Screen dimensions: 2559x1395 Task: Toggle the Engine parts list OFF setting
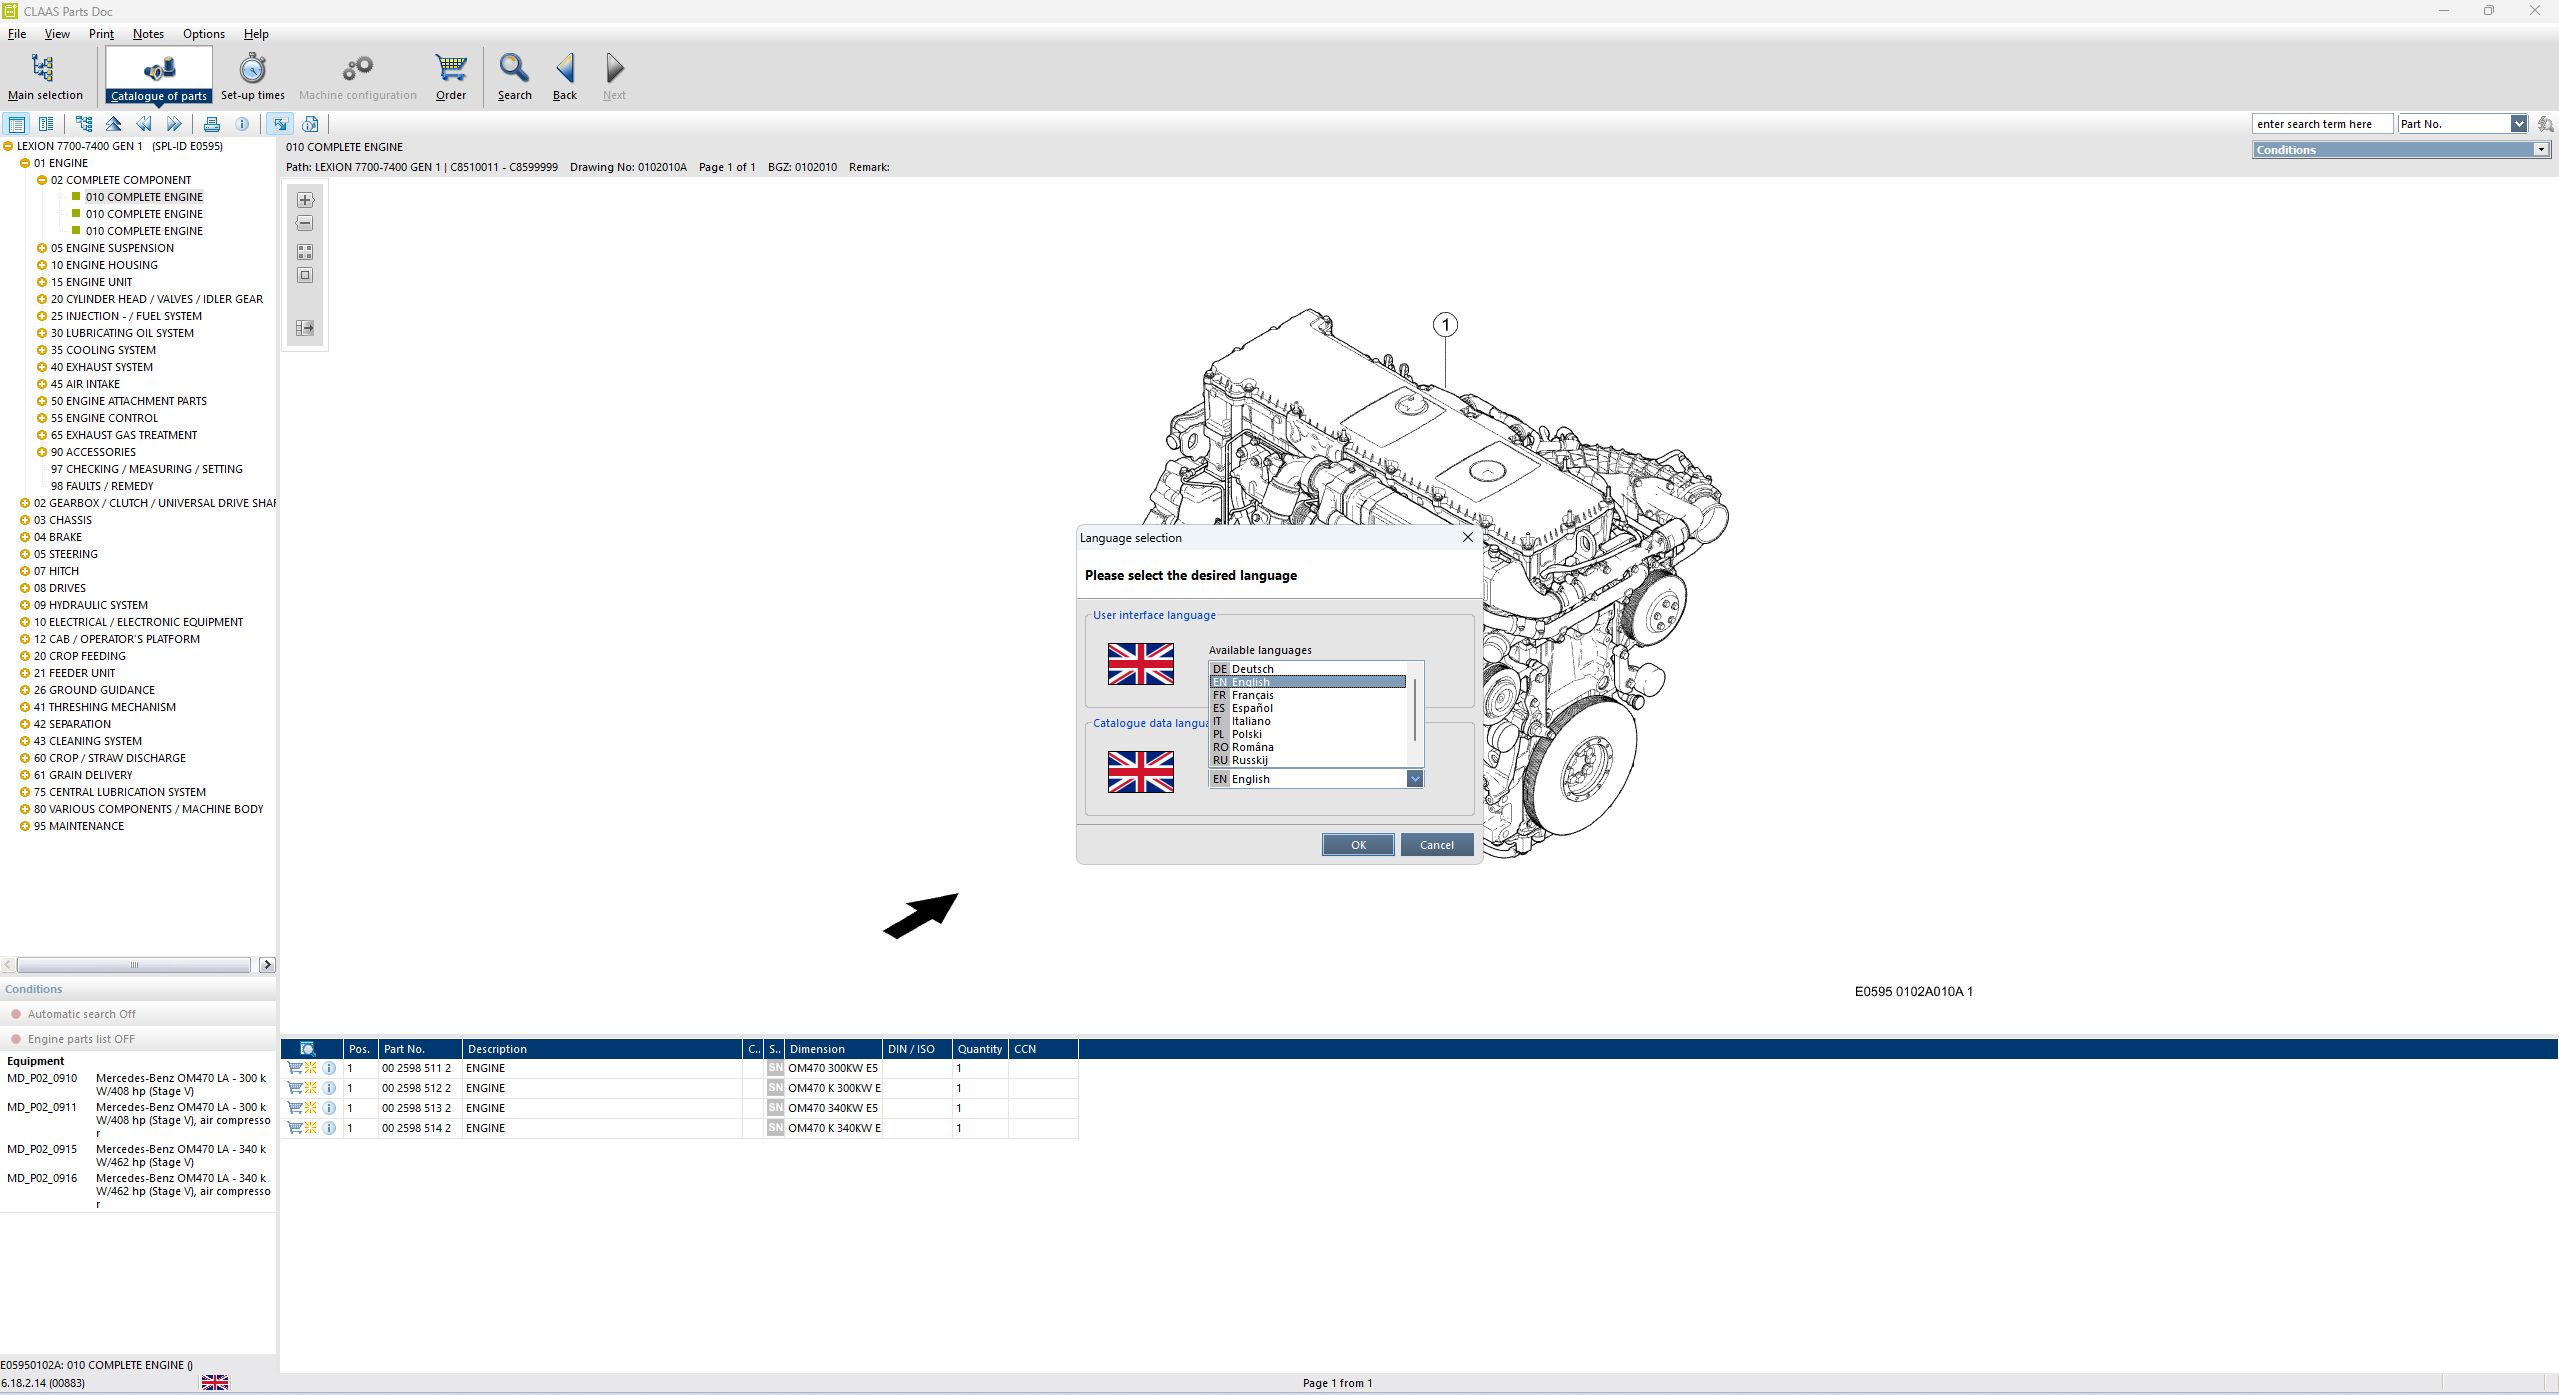(x=81, y=1038)
